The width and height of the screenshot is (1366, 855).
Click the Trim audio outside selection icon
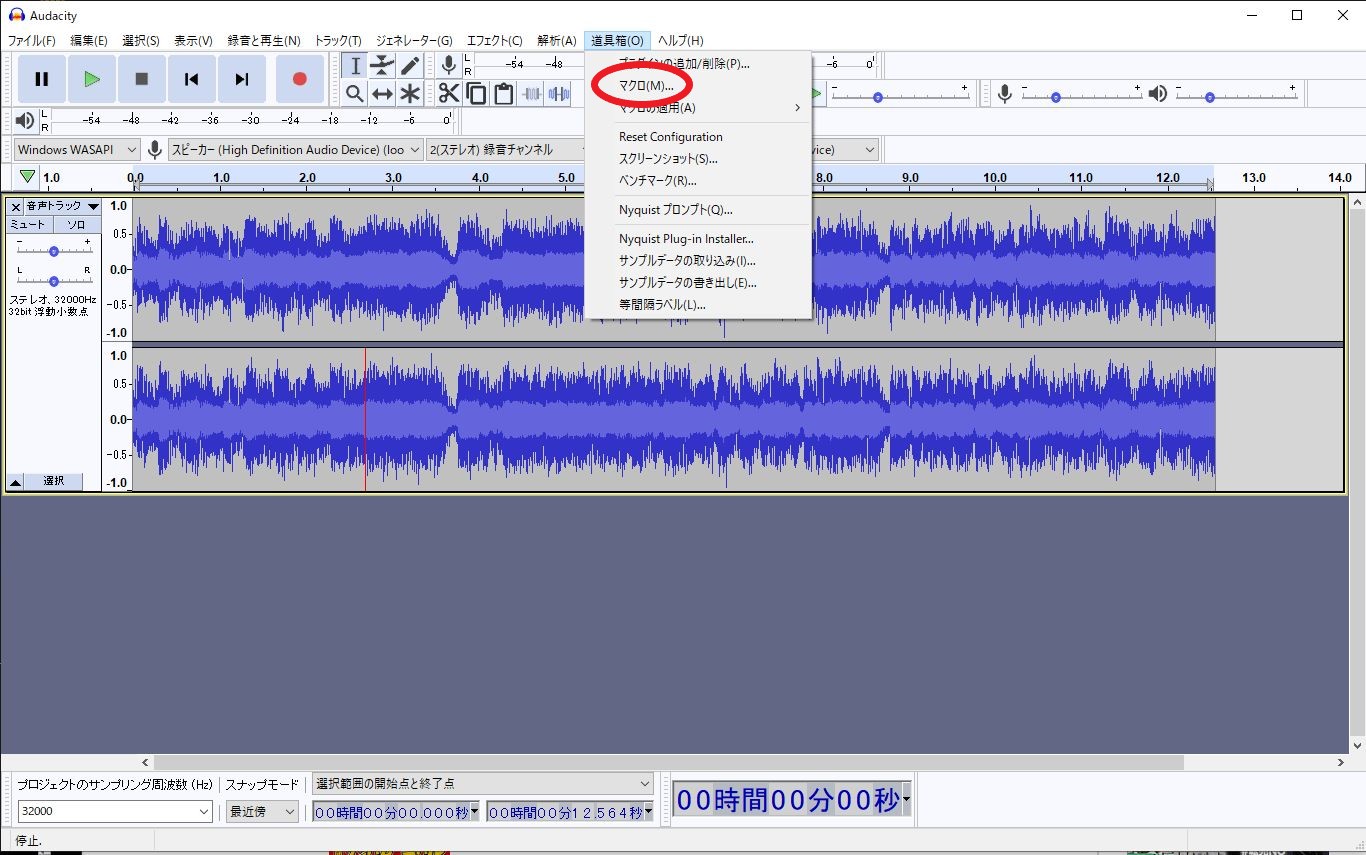(531, 94)
